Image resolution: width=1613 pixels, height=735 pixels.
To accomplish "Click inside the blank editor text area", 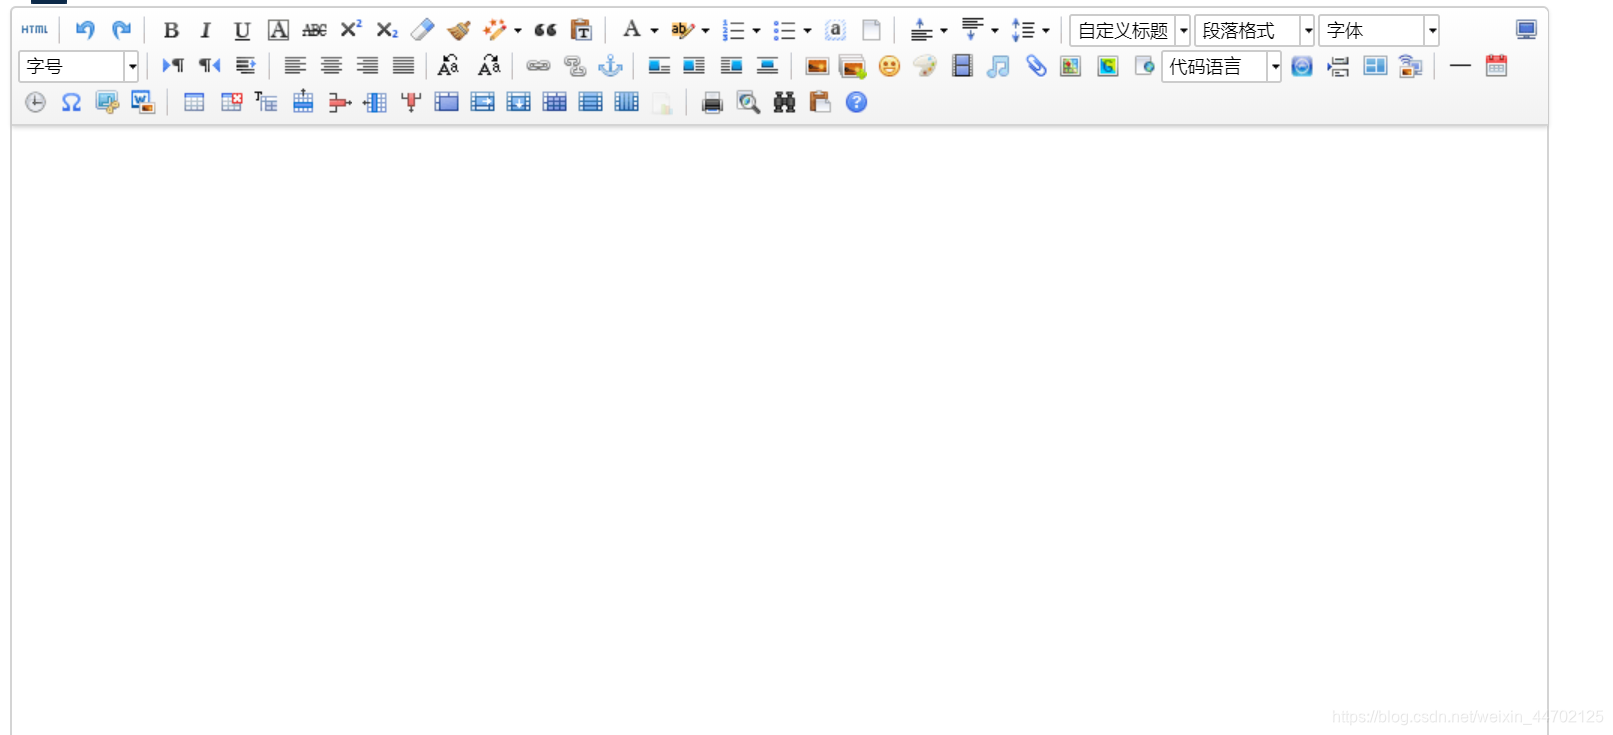I will click(x=779, y=430).
